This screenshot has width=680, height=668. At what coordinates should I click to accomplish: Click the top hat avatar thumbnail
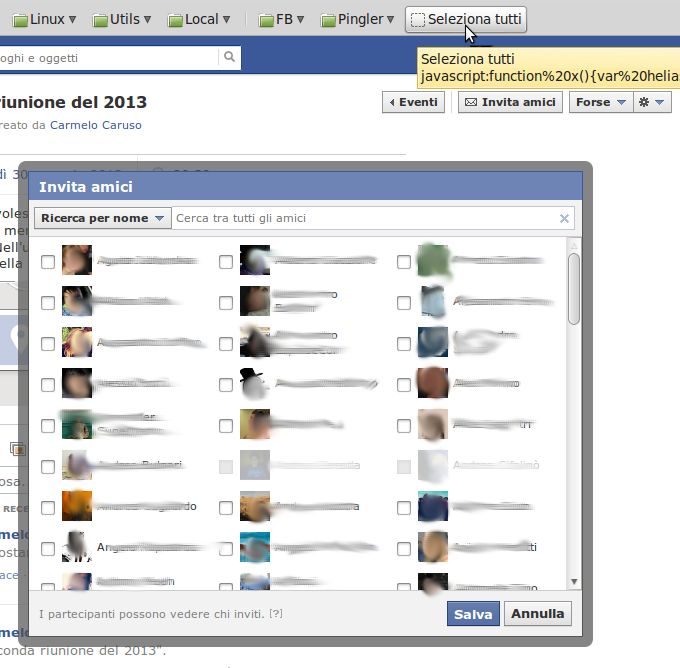coord(255,383)
